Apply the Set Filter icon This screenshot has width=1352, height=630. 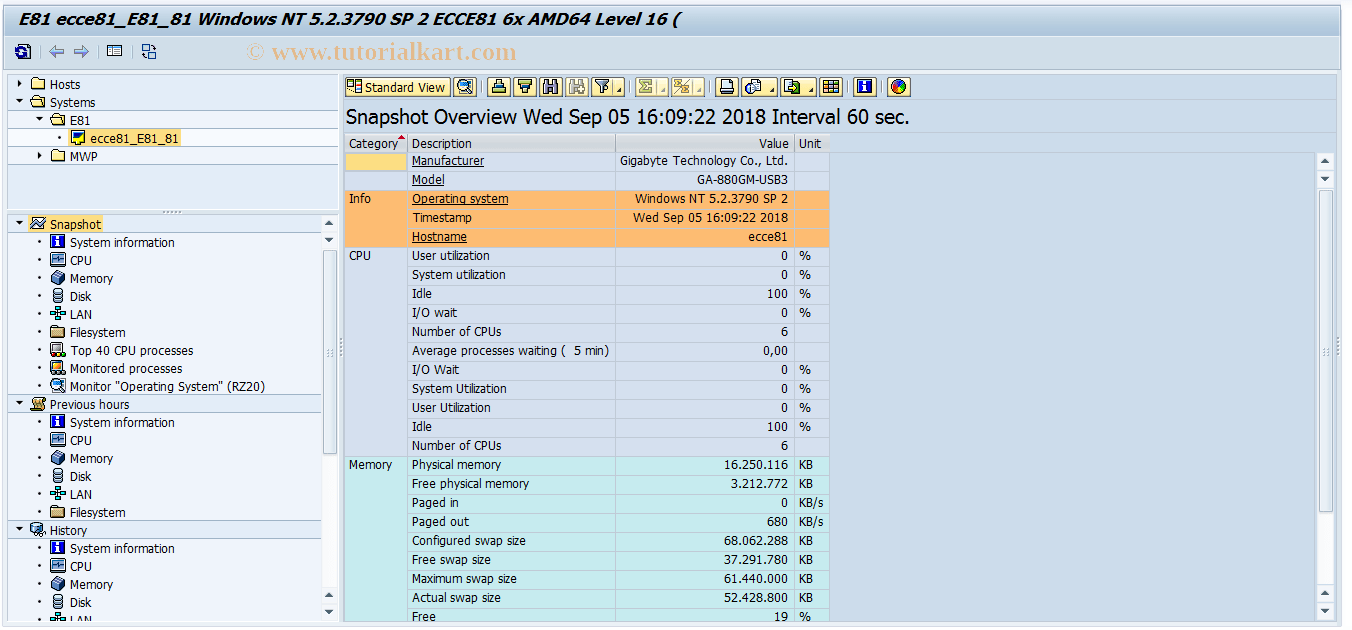602,87
